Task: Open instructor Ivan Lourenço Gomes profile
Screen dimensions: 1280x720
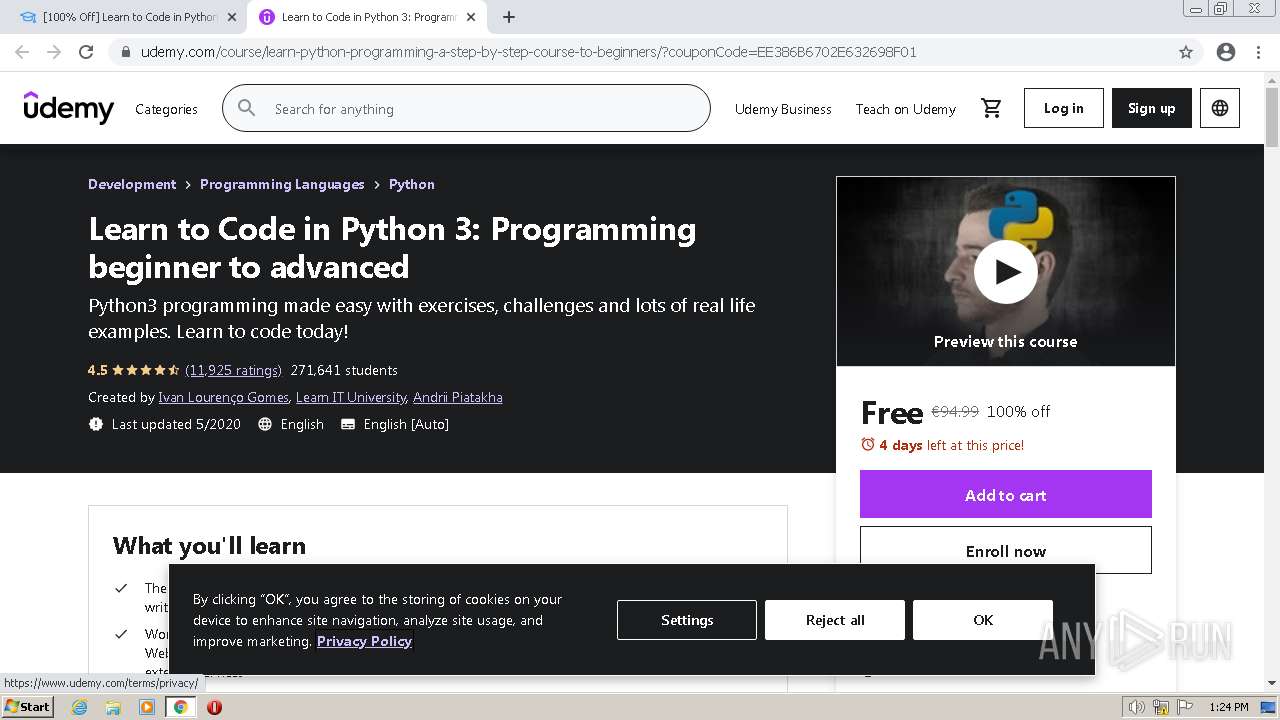Action: (x=223, y=397)
